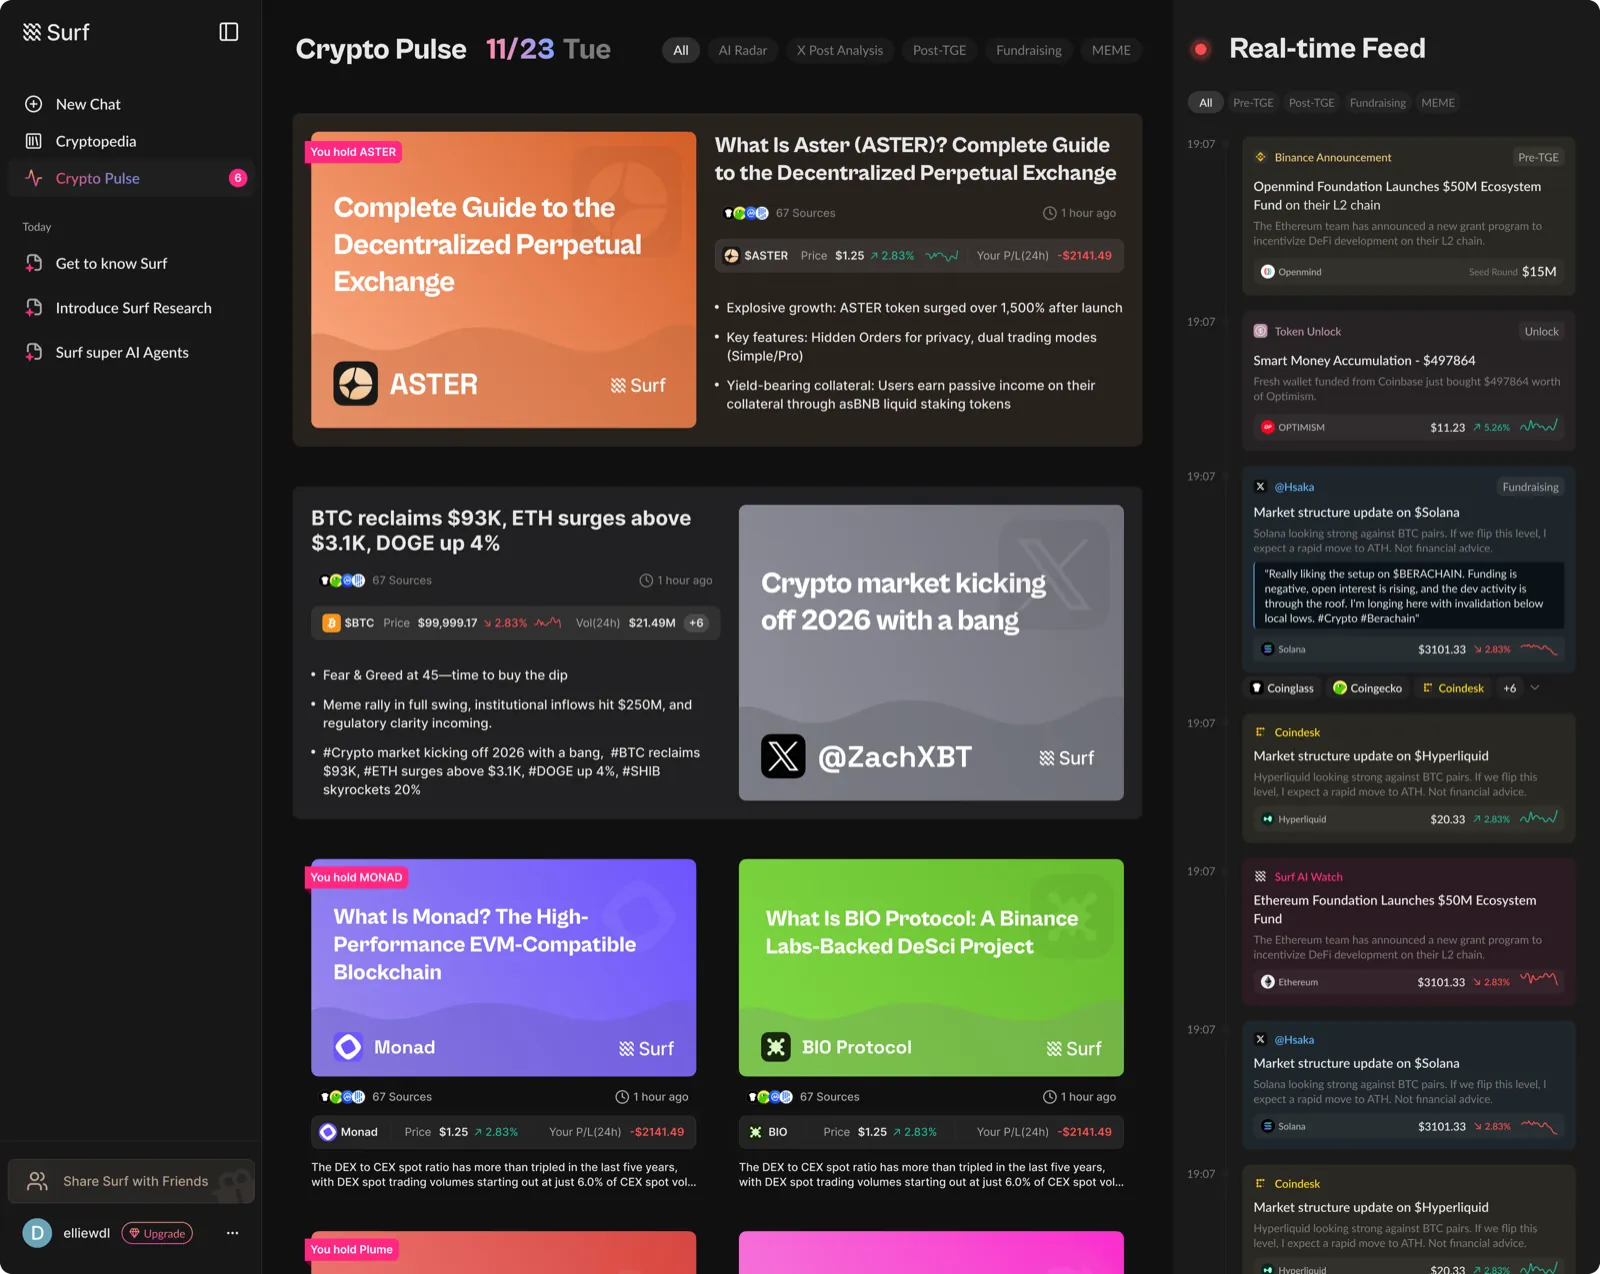This screenshot has width=1600, height=1274.
Task: Switch to the Fundraising filter in Crypto Pulse
Action: (1029, 50)
